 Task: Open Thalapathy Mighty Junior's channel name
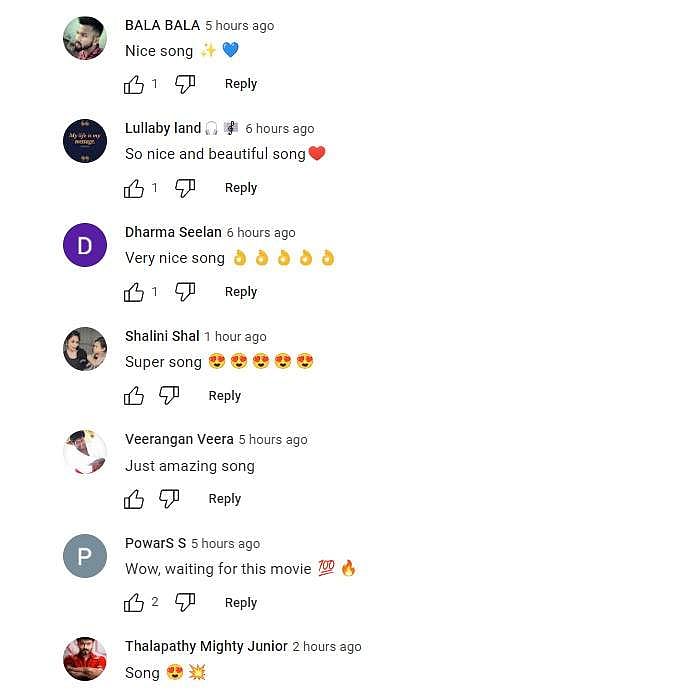point(206,646)
